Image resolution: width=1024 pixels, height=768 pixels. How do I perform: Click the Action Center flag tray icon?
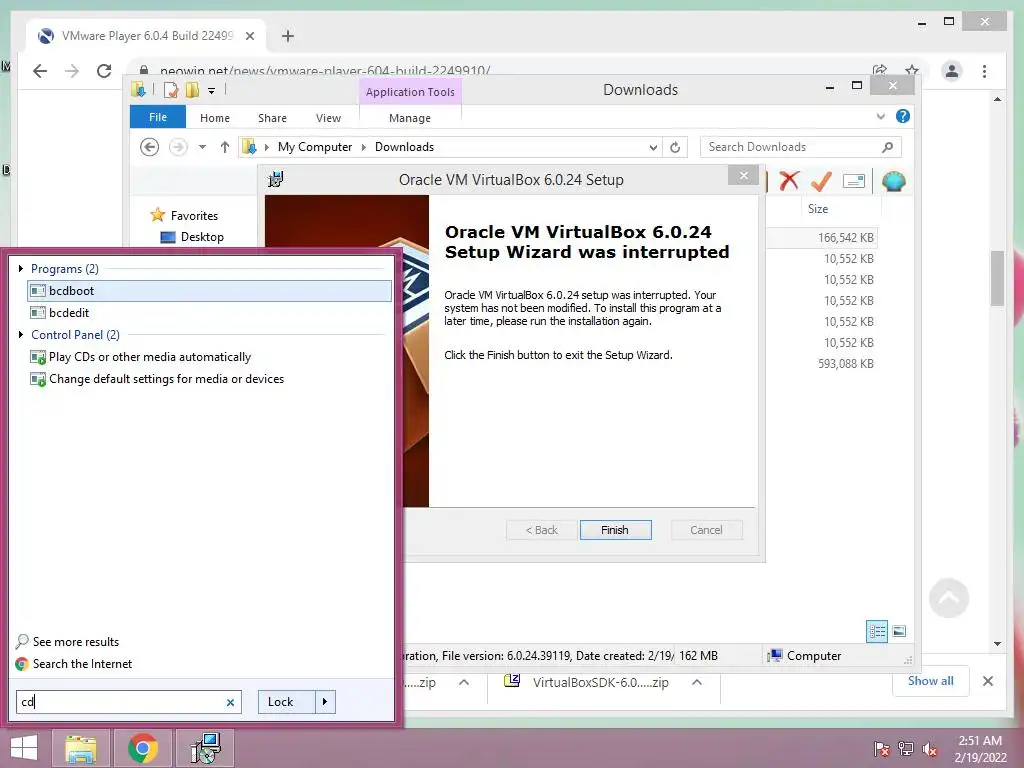pos(882,748)
